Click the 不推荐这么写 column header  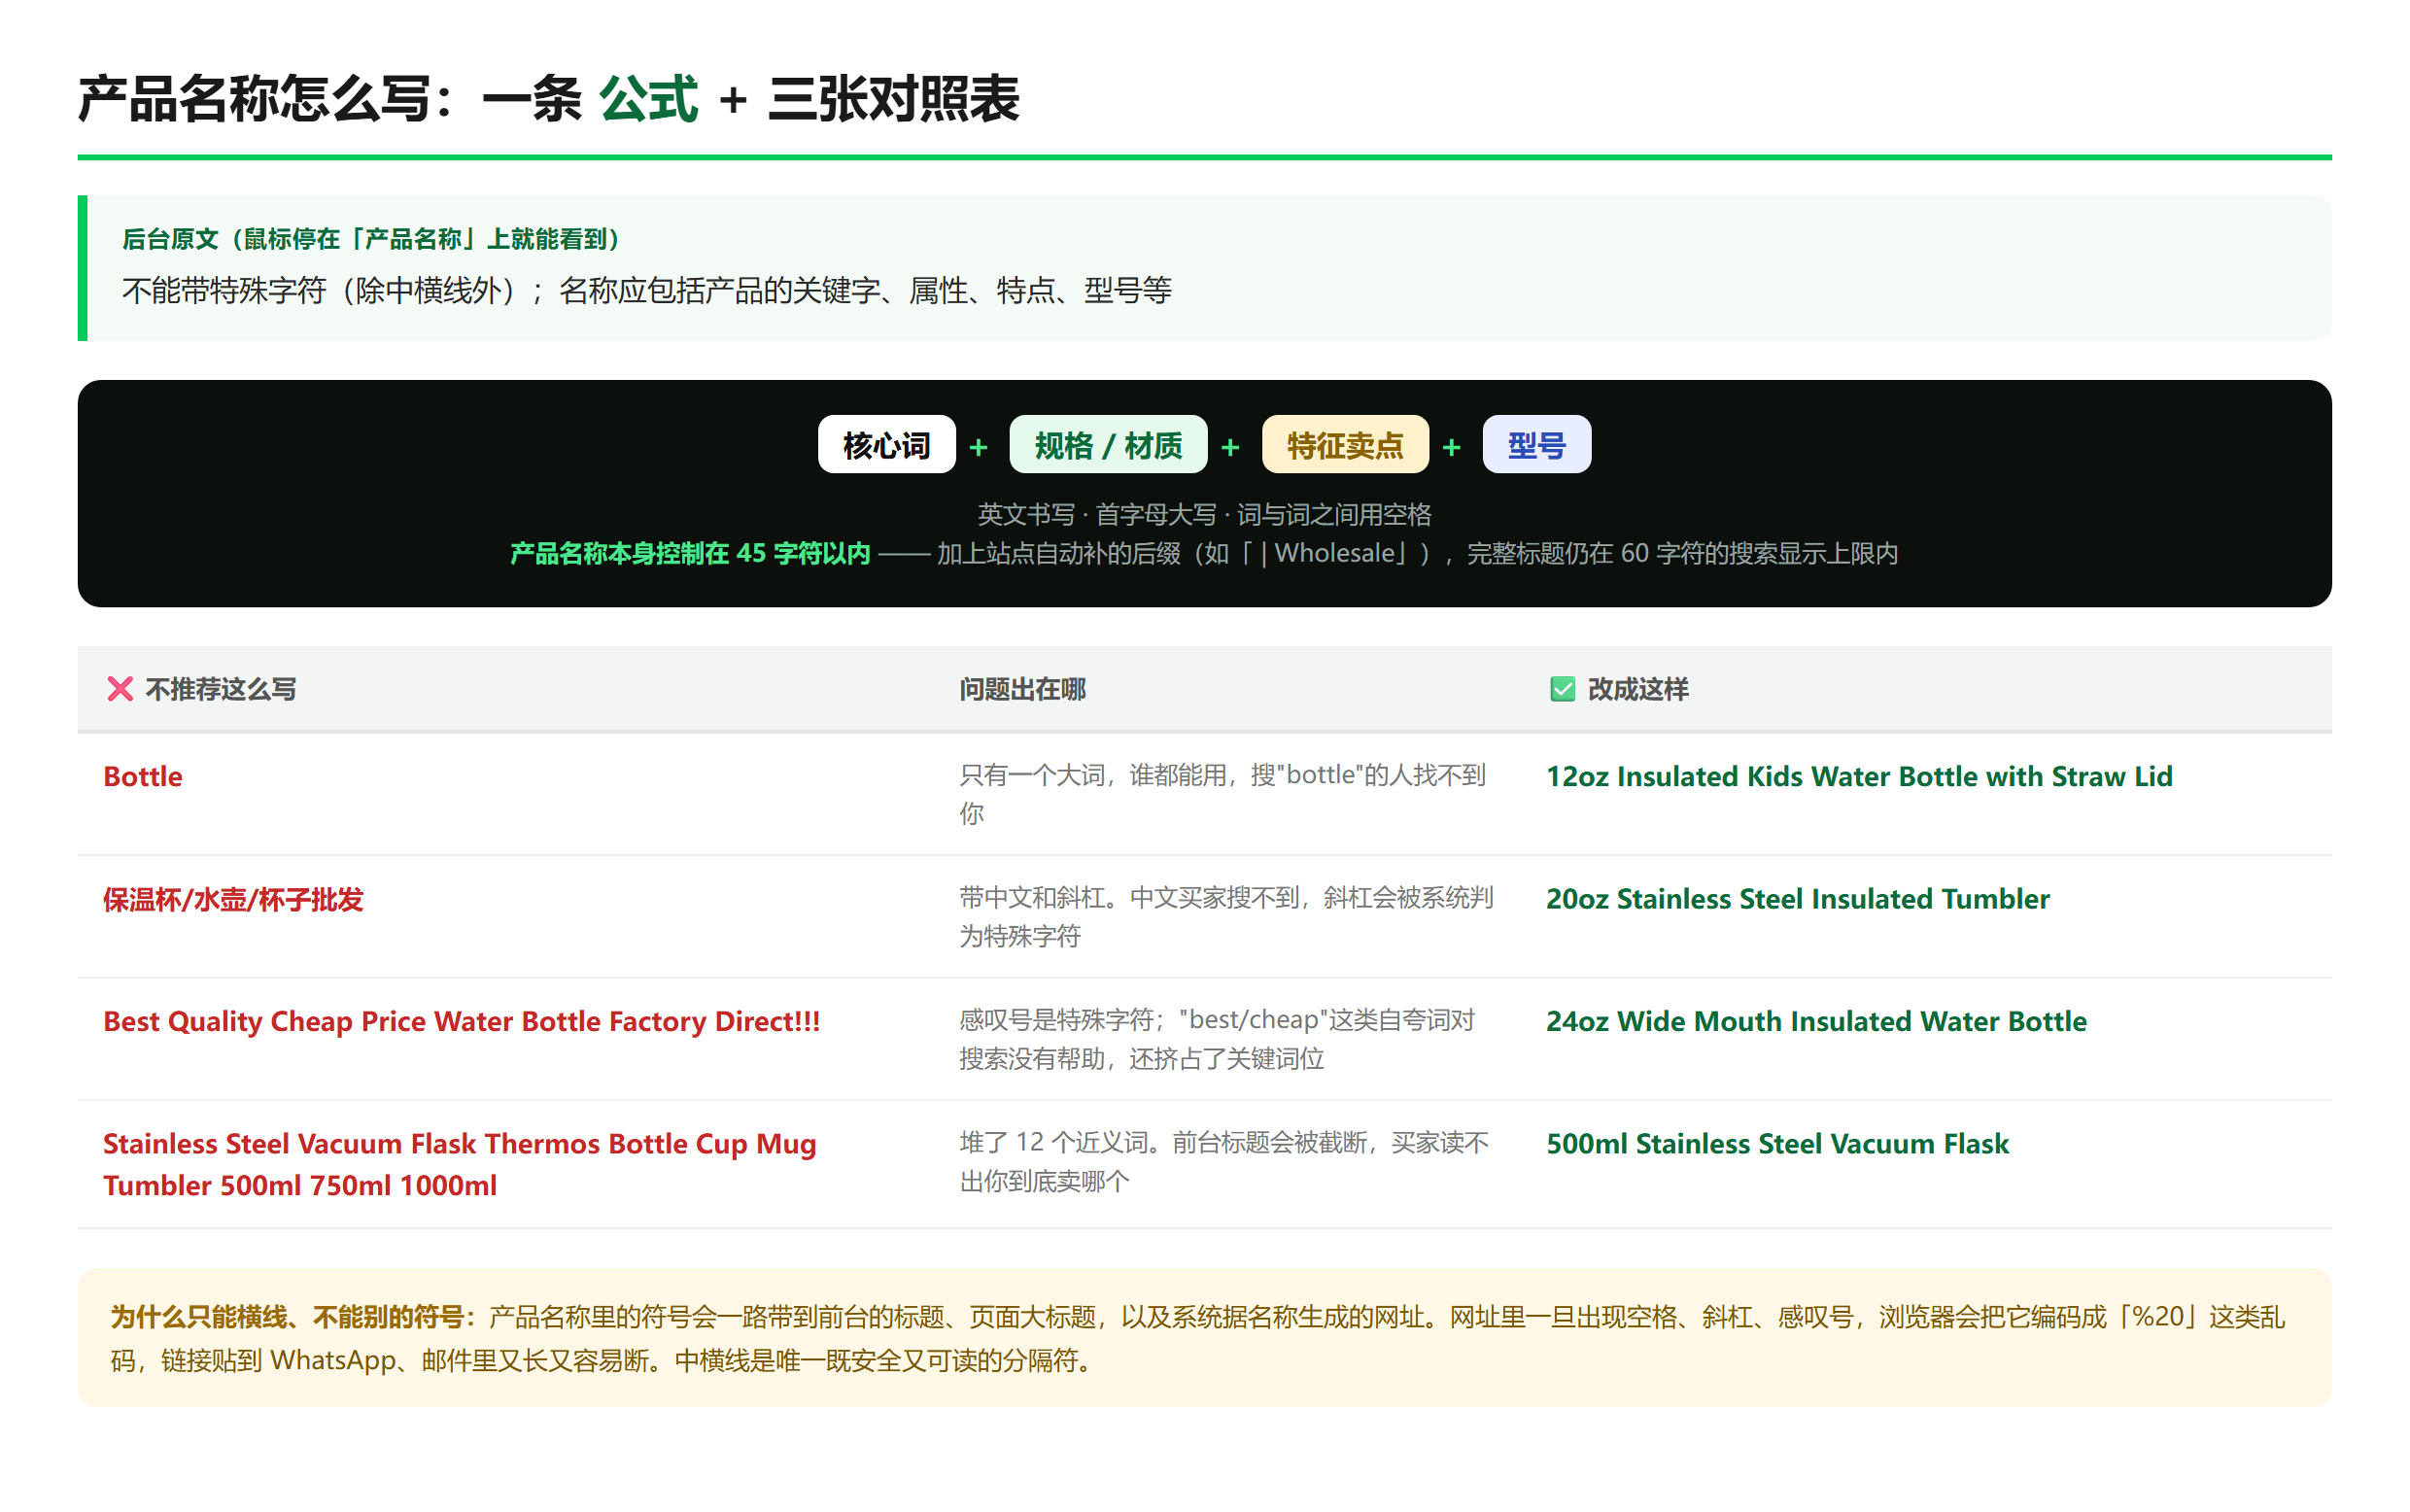point(220,689)
